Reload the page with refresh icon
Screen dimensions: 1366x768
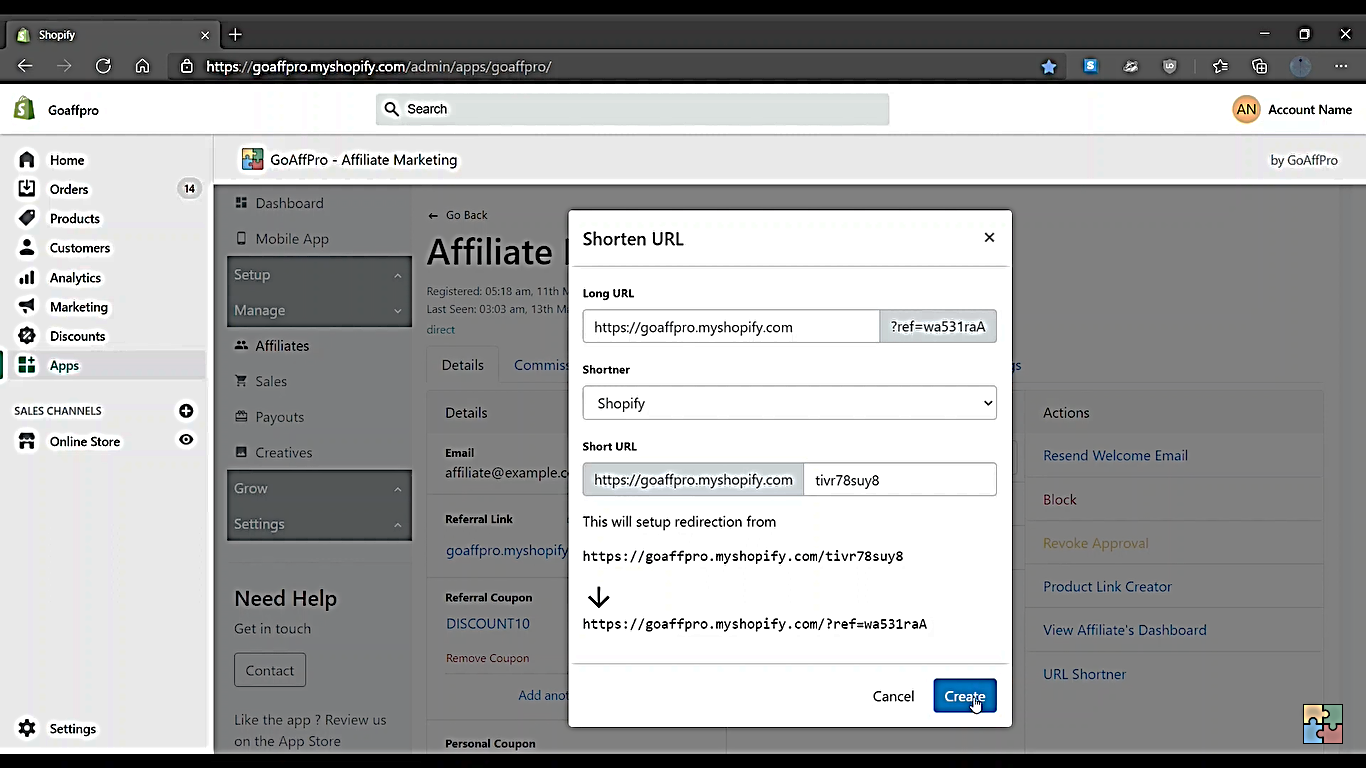103,66
